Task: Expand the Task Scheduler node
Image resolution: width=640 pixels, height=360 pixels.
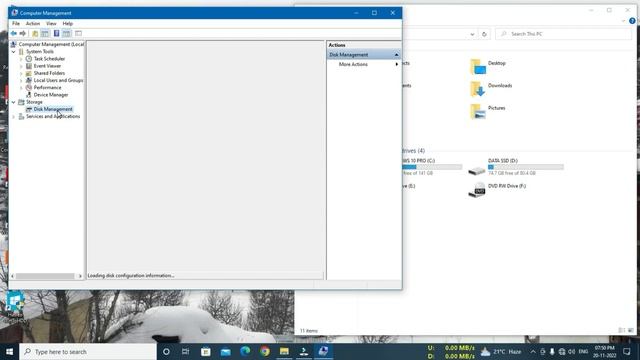Action: pos(21,59)
